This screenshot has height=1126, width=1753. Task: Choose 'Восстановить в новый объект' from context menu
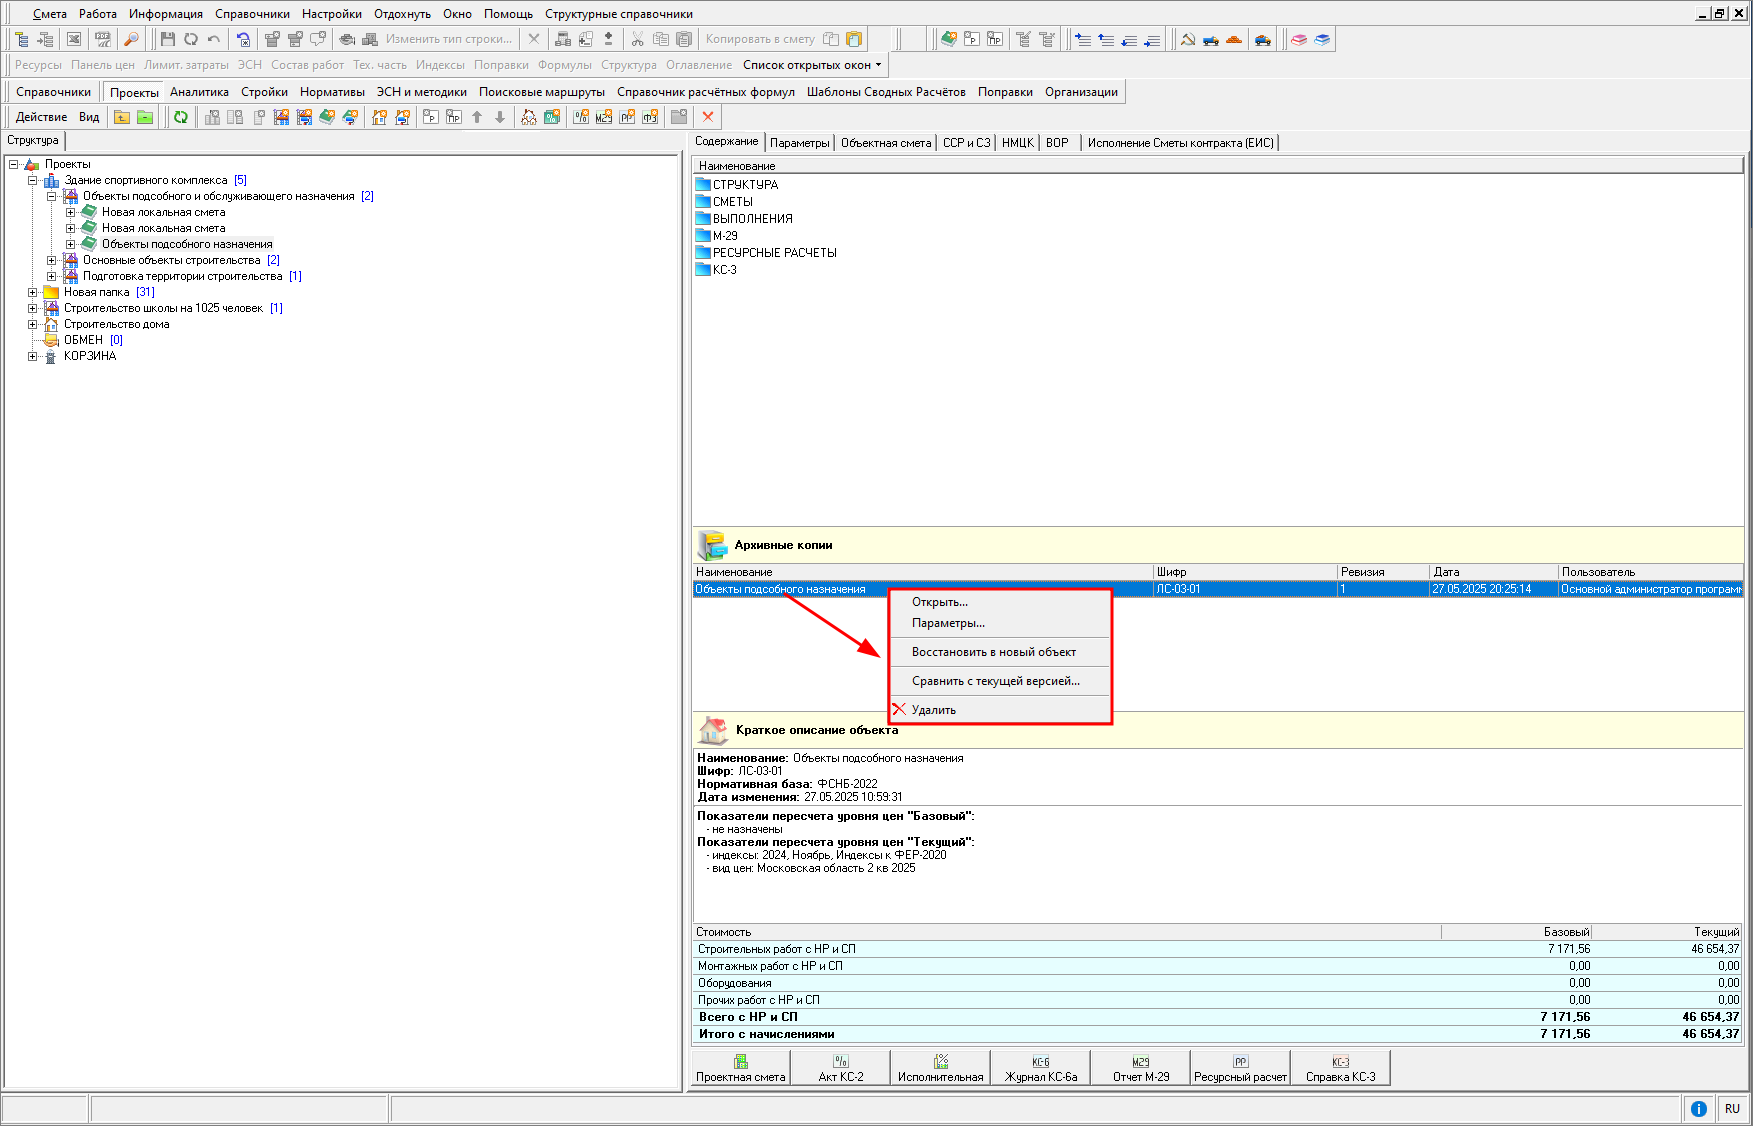click(993, 652)
